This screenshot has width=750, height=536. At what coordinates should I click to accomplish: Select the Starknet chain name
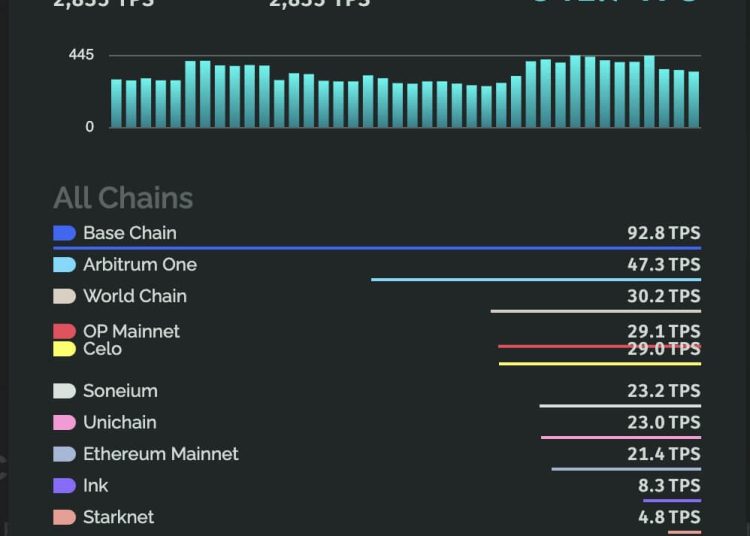(119, 517)
